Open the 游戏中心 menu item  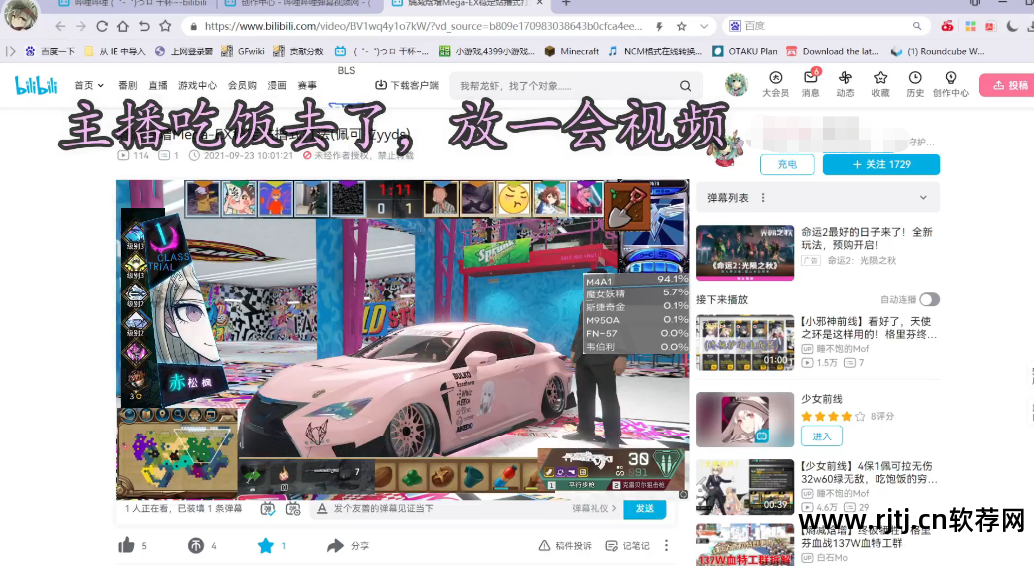click(197, 85)
